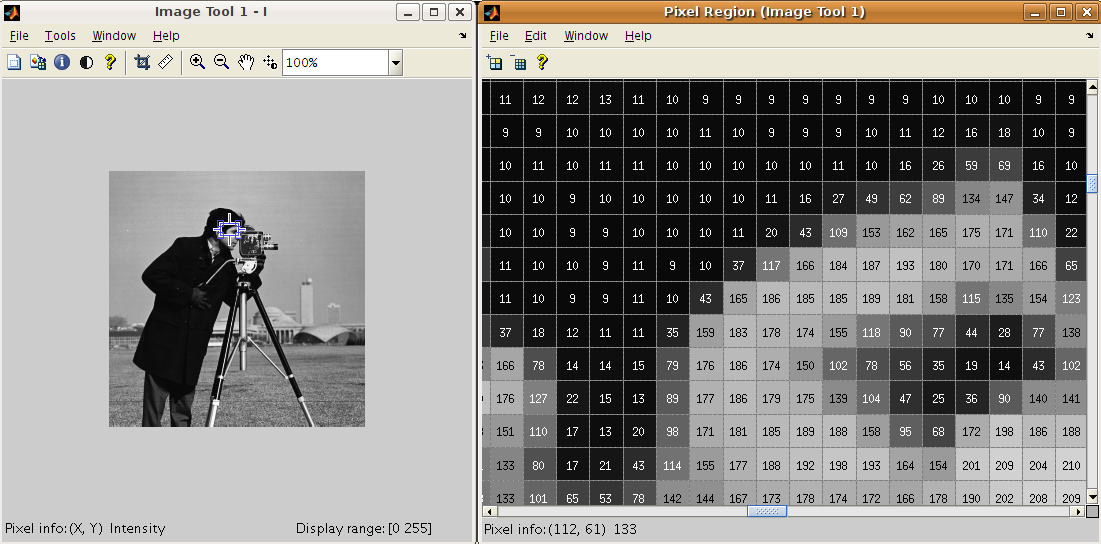Click the Display range [0 255] status text
The image size is (1101, 544).
coord(364,529)
